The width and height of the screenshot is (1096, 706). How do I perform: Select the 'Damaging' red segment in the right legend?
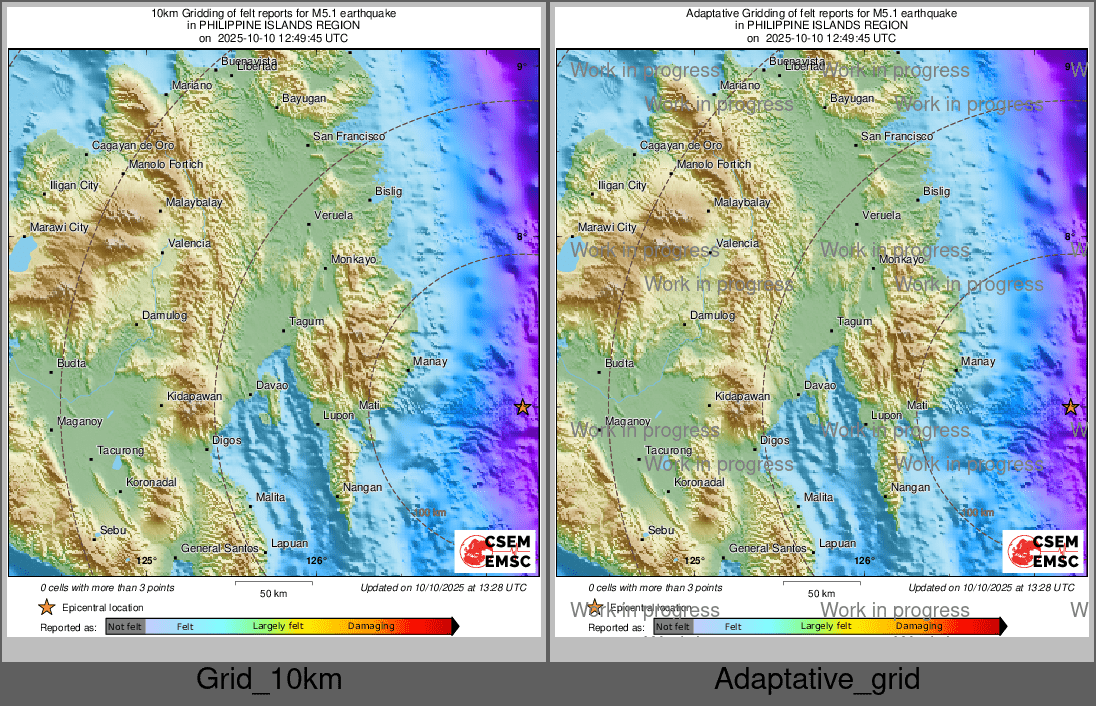(918, 627)
